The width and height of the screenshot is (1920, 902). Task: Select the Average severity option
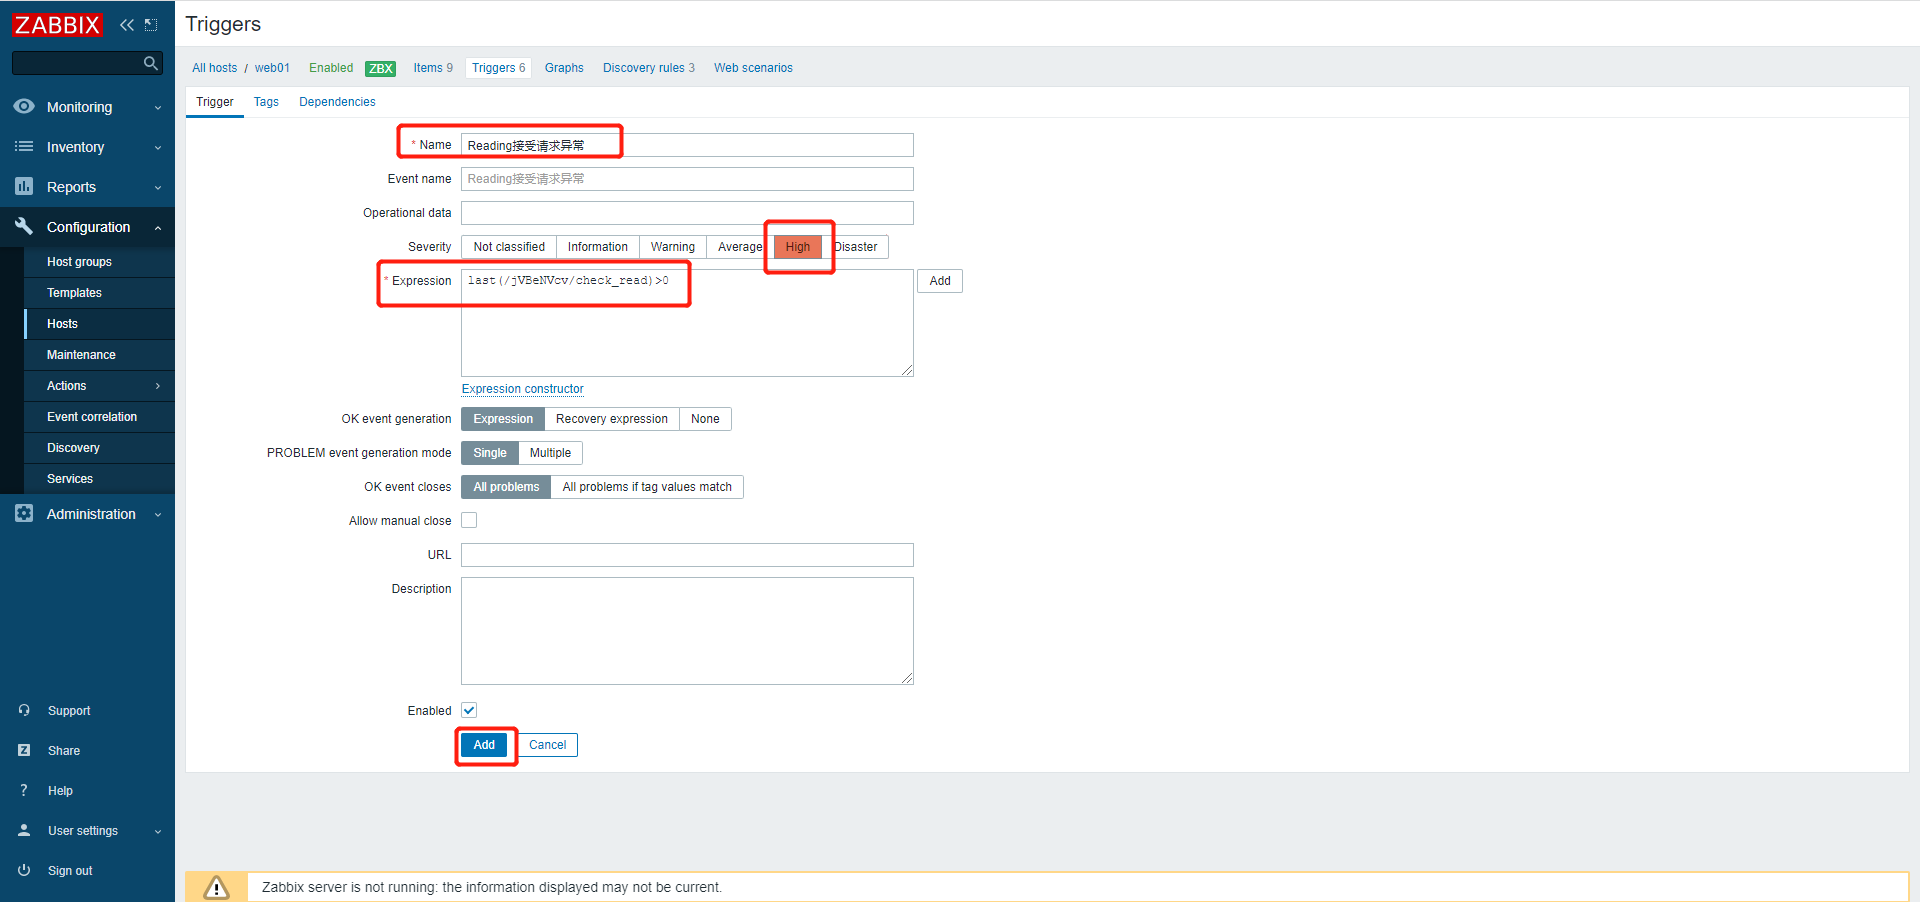(740, 247)
